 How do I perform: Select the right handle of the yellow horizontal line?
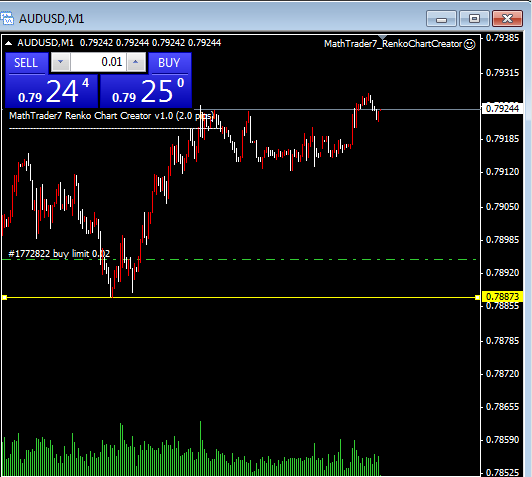tap(477, 298)
